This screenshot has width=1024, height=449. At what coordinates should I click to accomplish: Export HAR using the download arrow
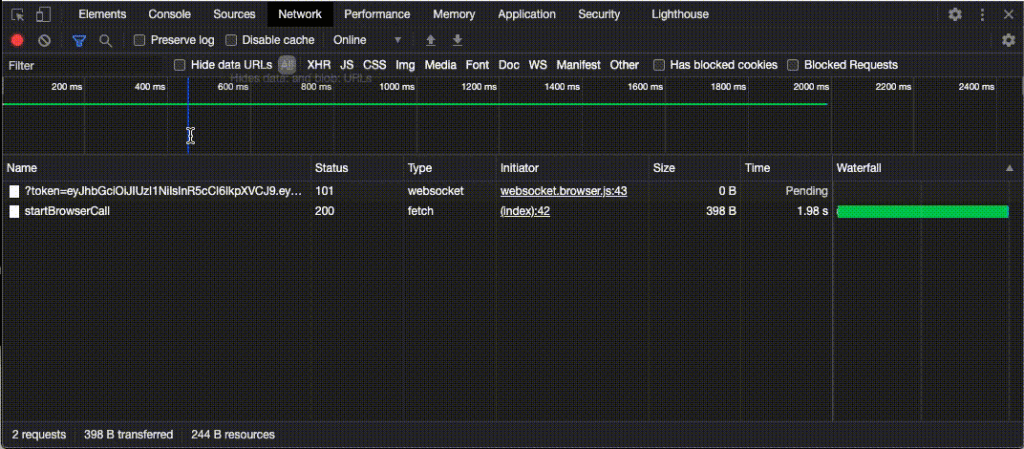click(x=458, y=40)
